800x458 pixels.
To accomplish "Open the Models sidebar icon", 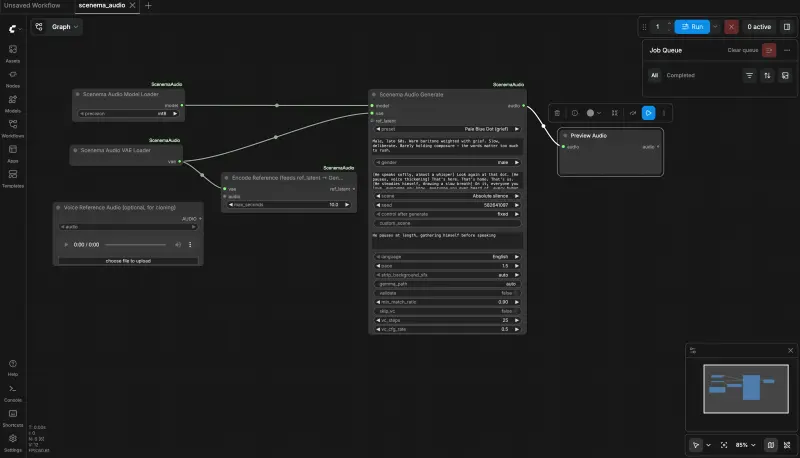I will [13, 103].
